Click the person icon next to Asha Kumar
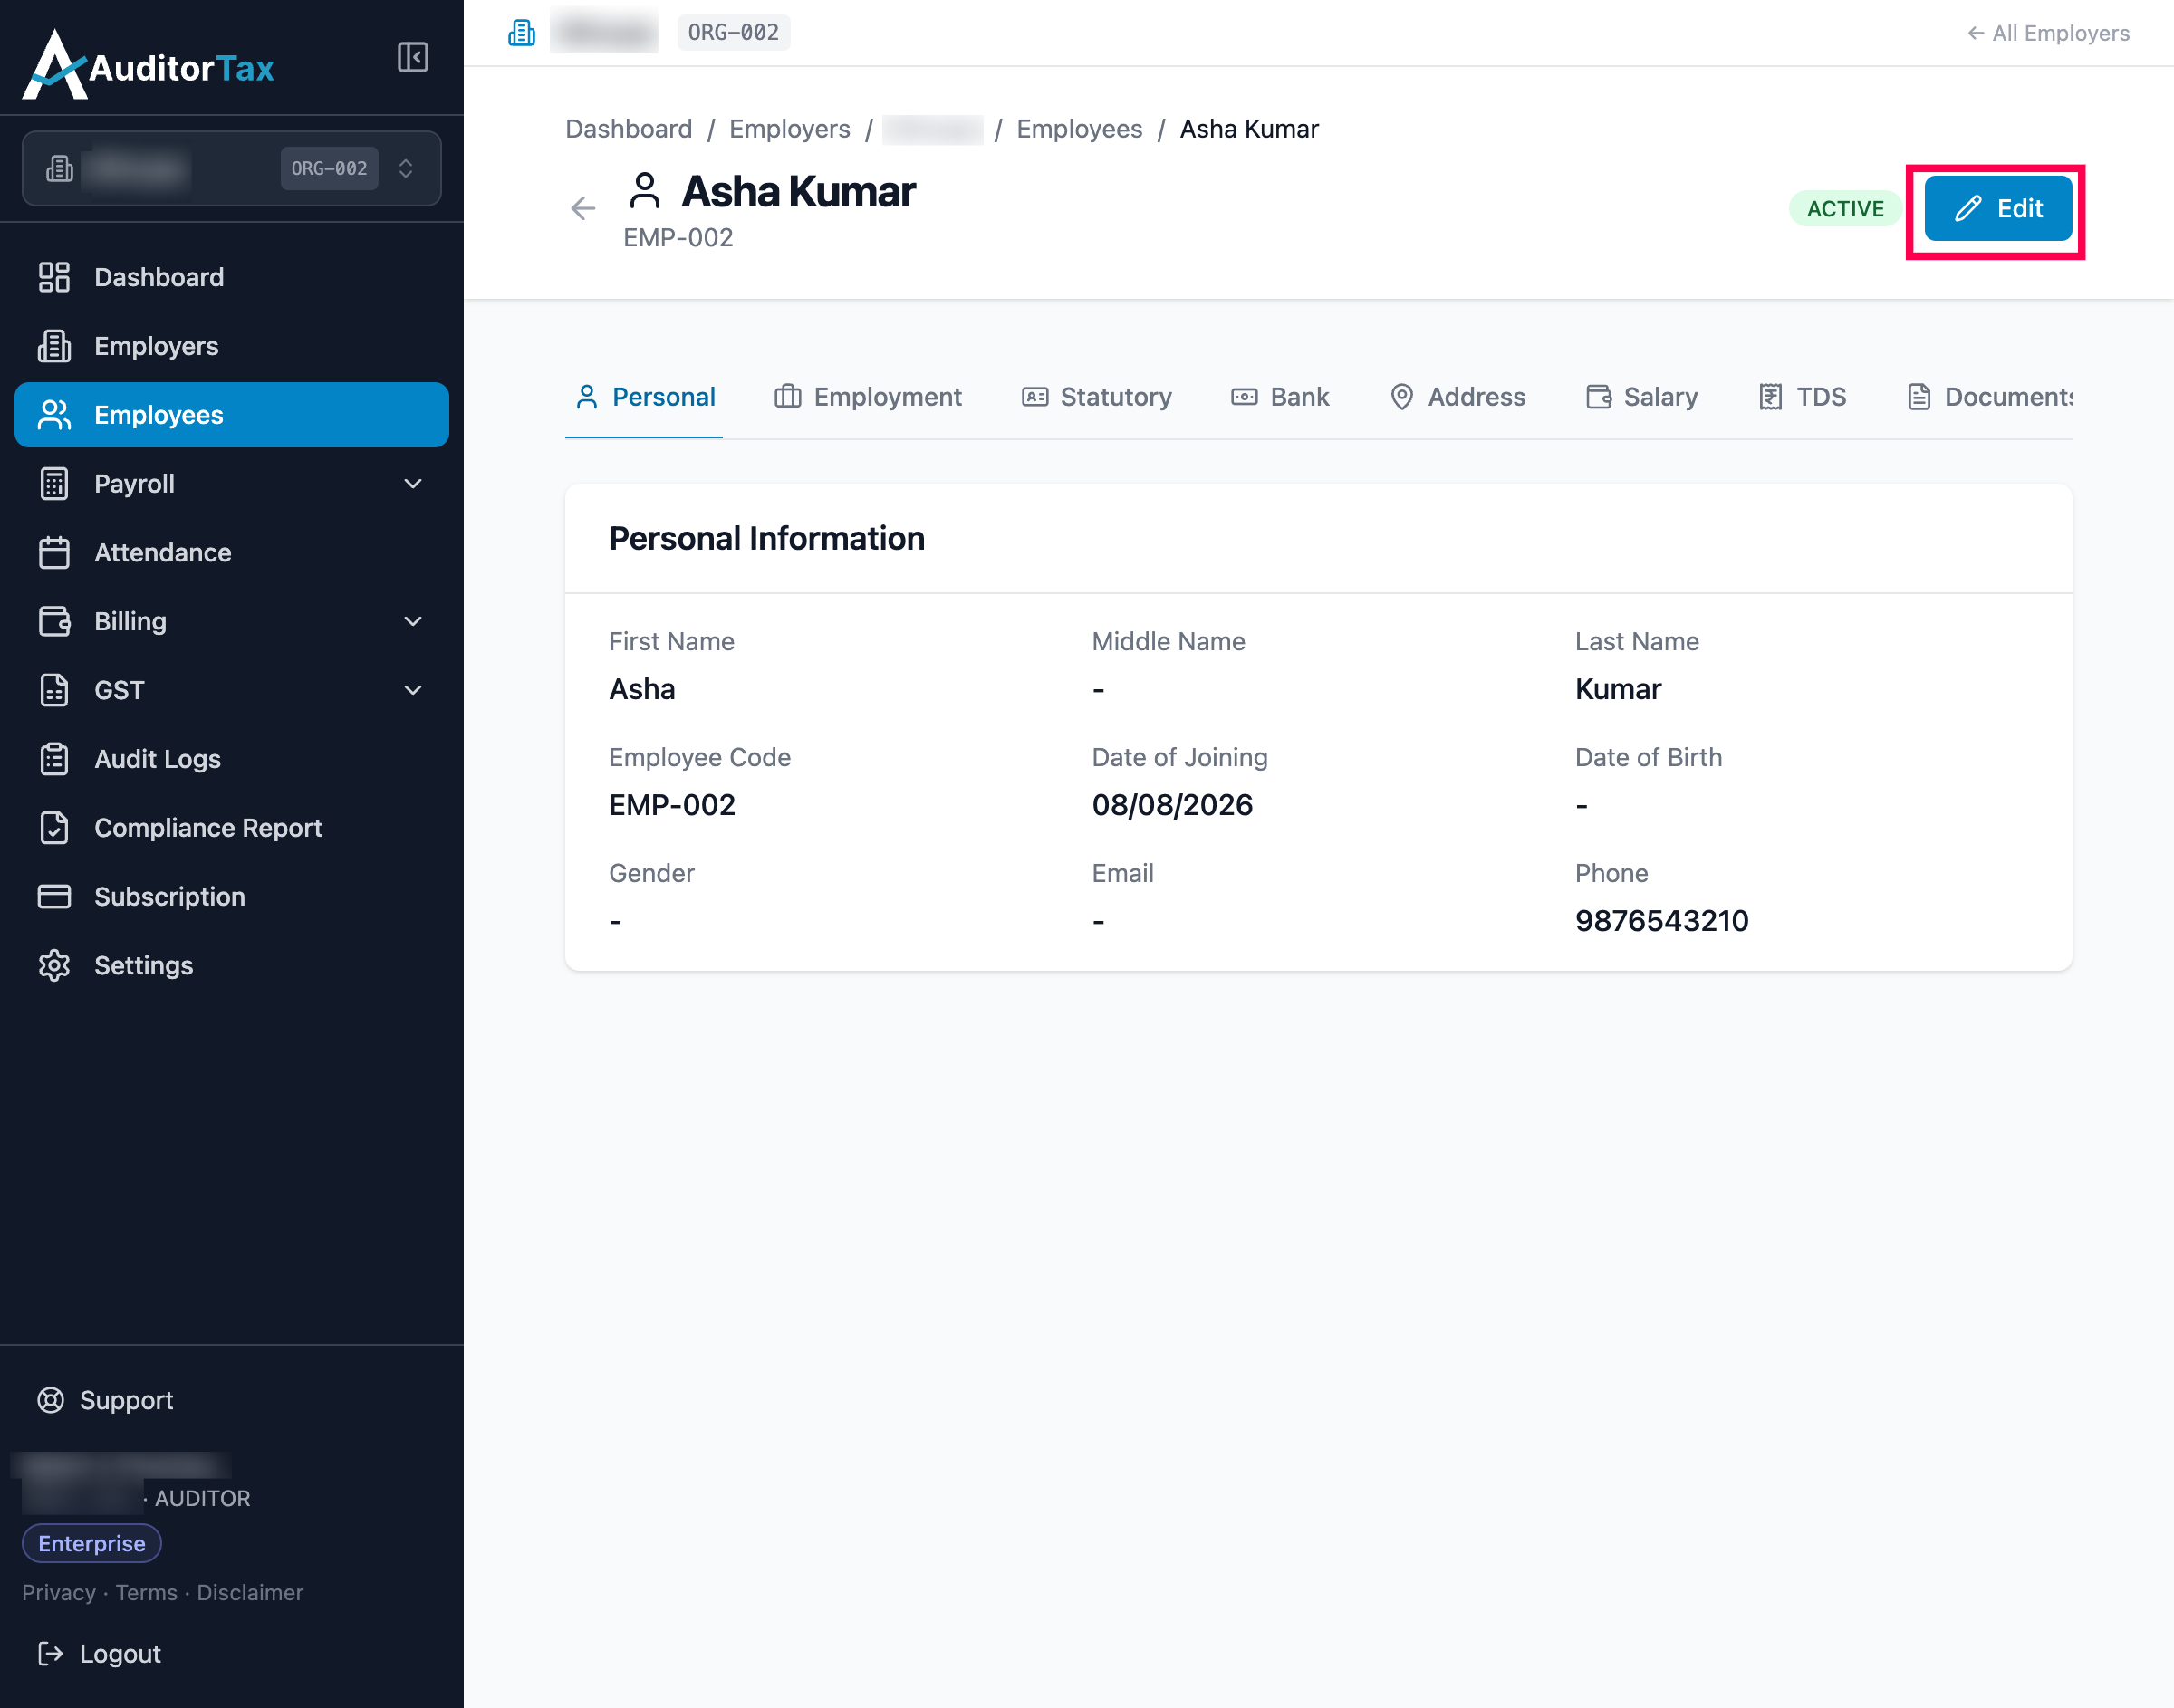2174x1708 pixels. click(x=645, y=190)
